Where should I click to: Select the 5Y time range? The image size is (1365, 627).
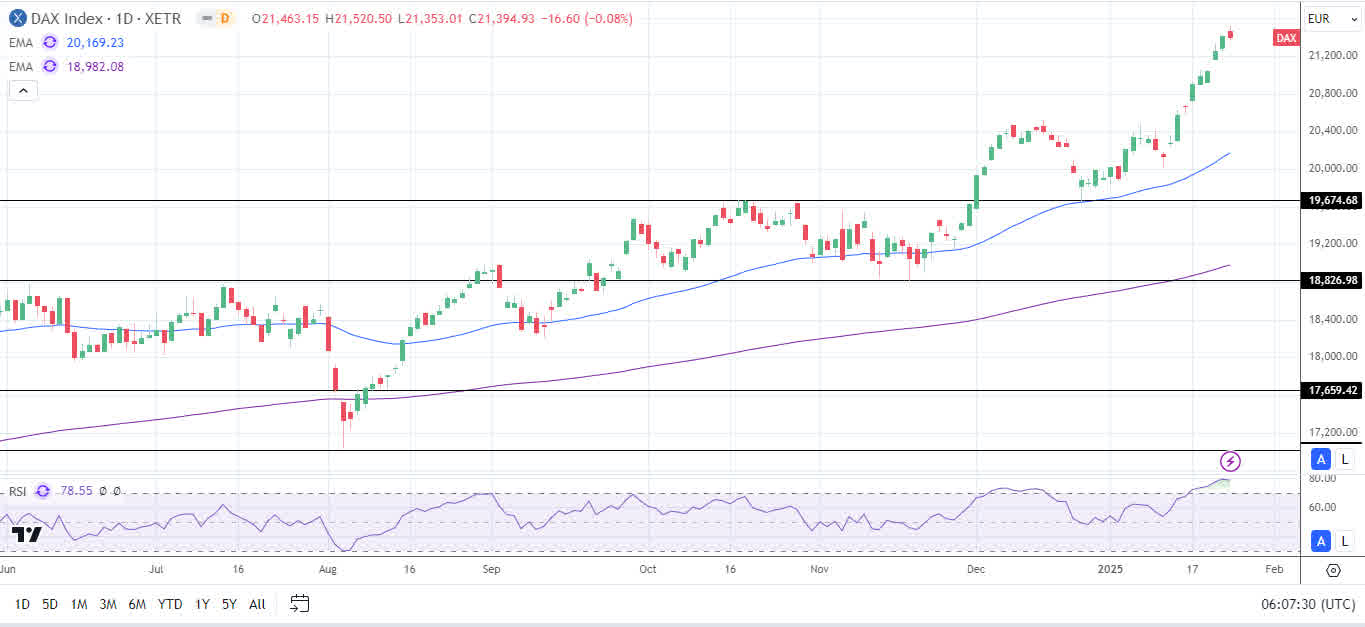230,604
